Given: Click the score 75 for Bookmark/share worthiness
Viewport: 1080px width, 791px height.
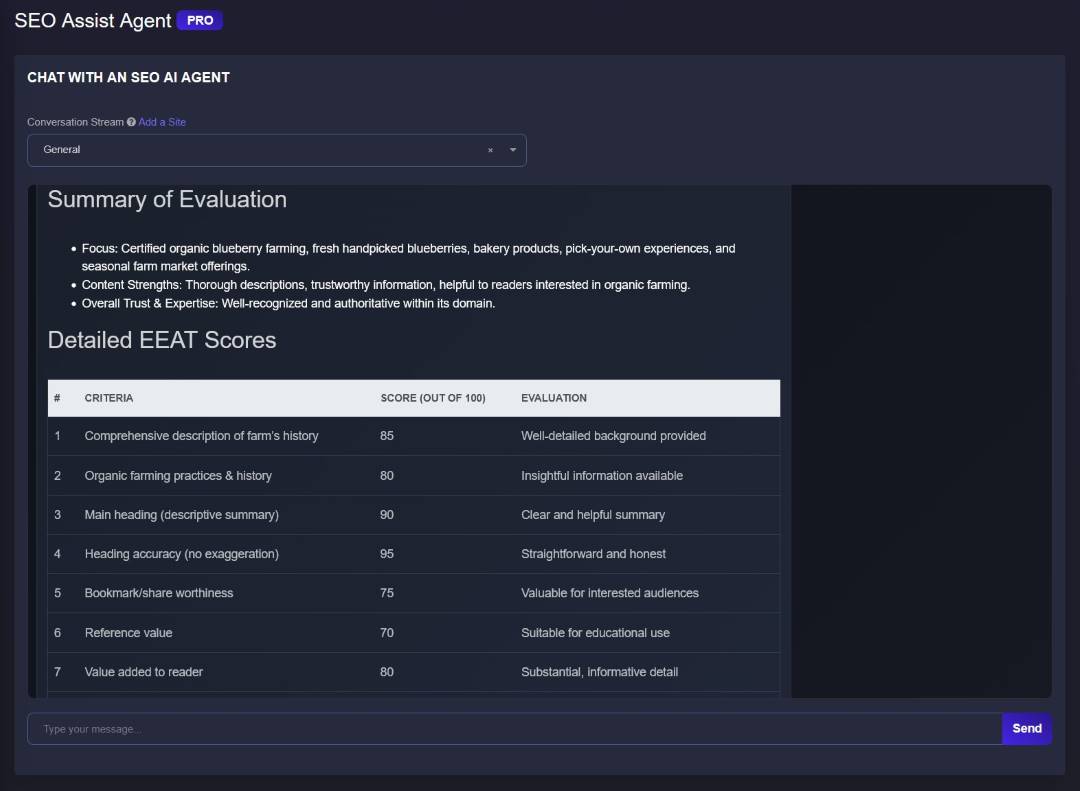Looking at the screenshot, I should tap(387, 593).
